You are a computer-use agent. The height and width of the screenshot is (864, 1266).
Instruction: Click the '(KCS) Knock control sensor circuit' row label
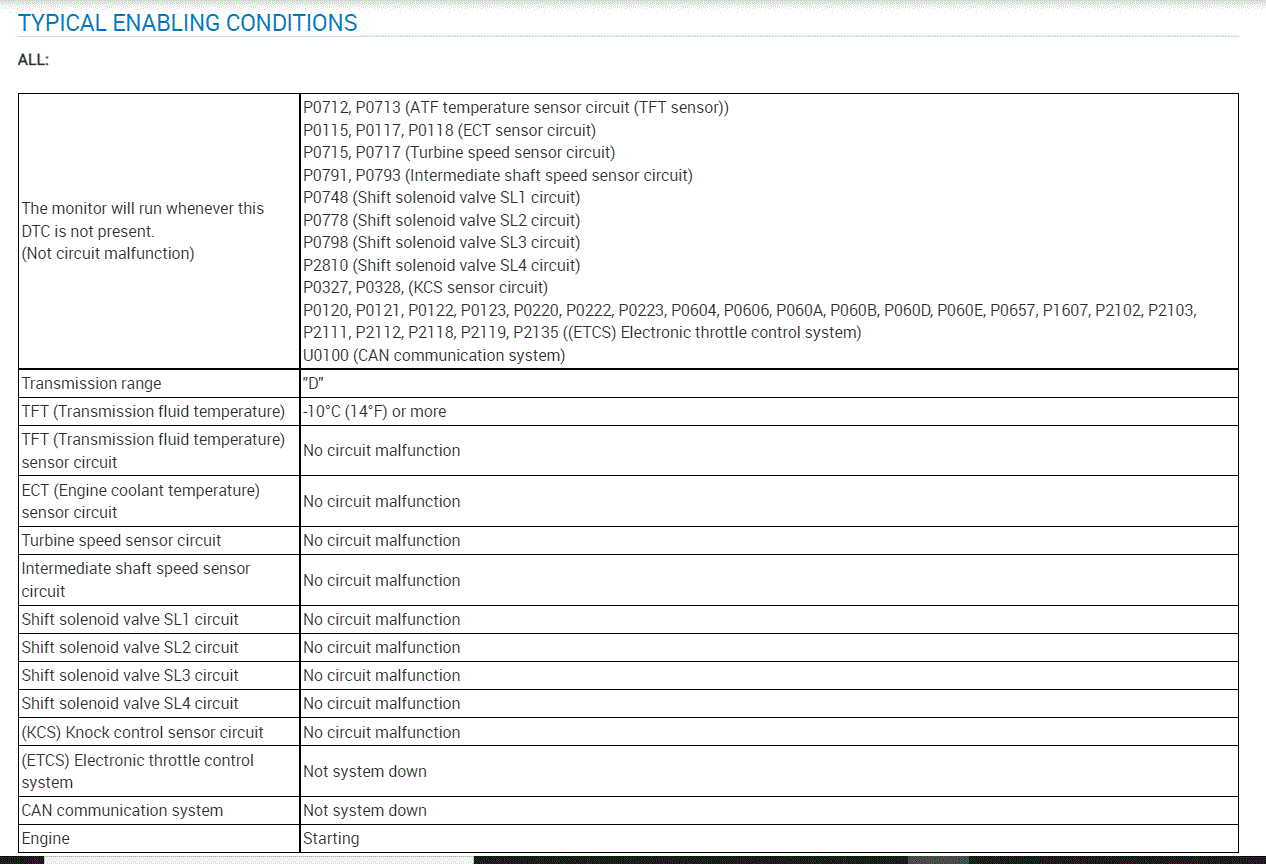coord(143,732)
